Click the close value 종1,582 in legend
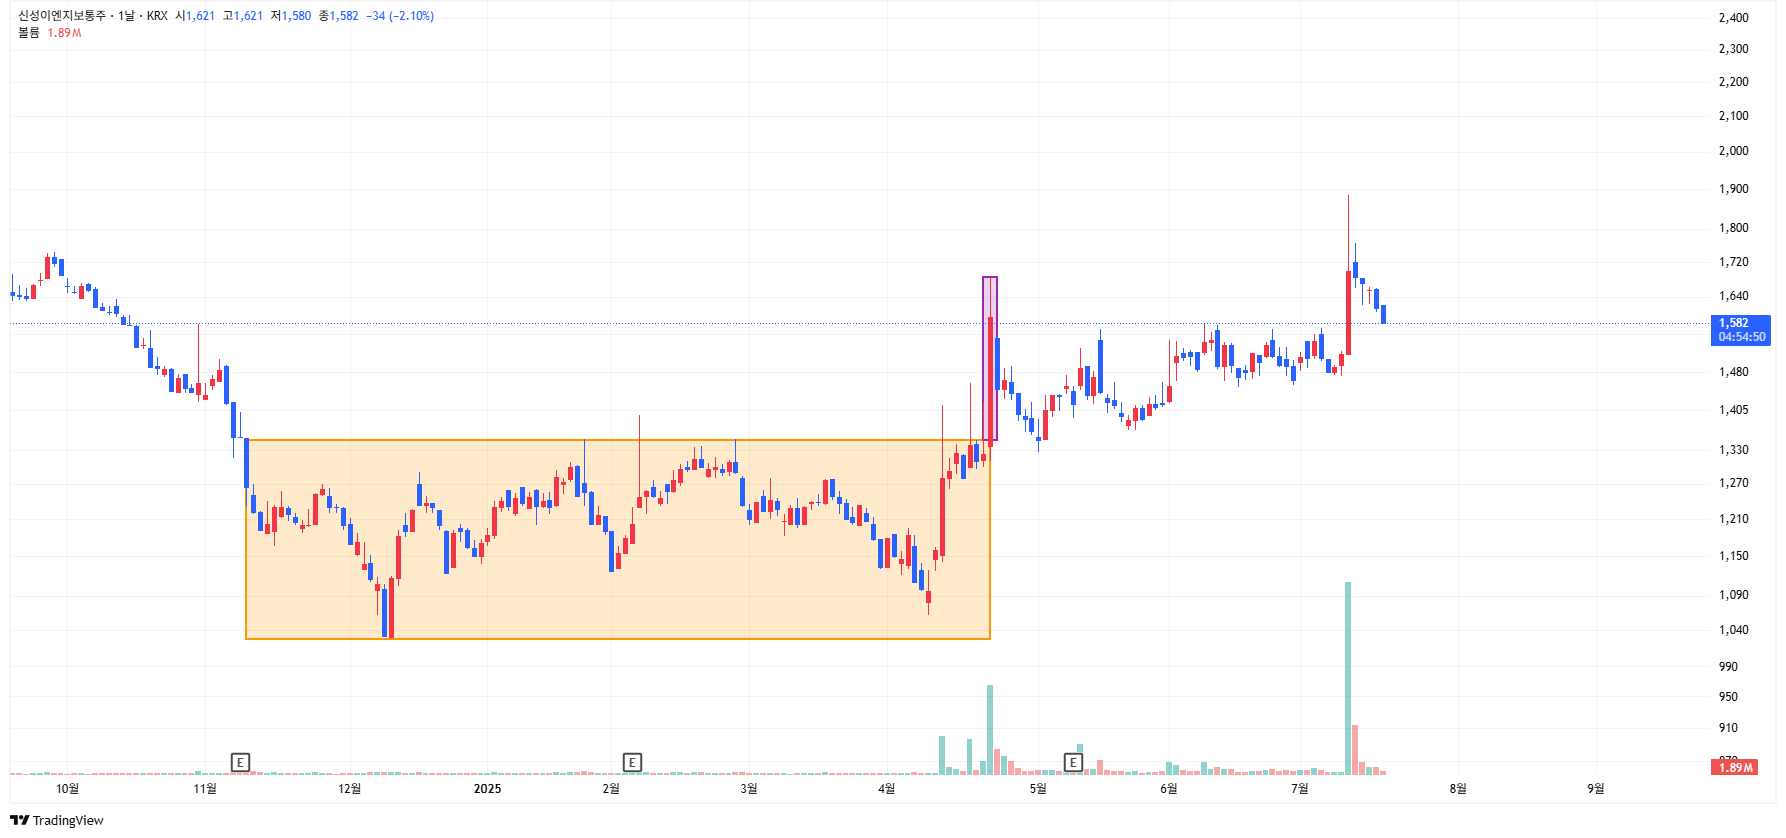Image resolution: width=1786 pixels, height=838 pixels. [x=339, y=16]
